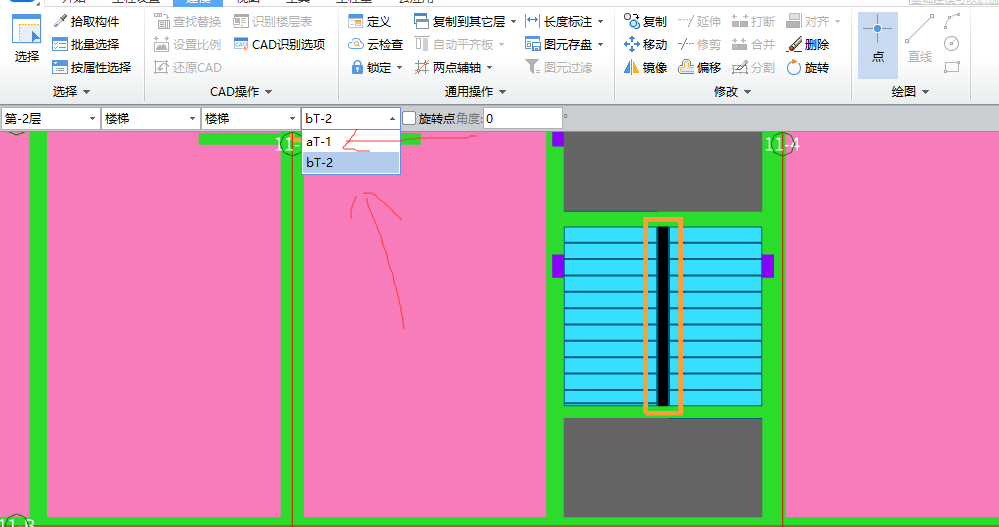Open 定义 dialog

(370, 22)
